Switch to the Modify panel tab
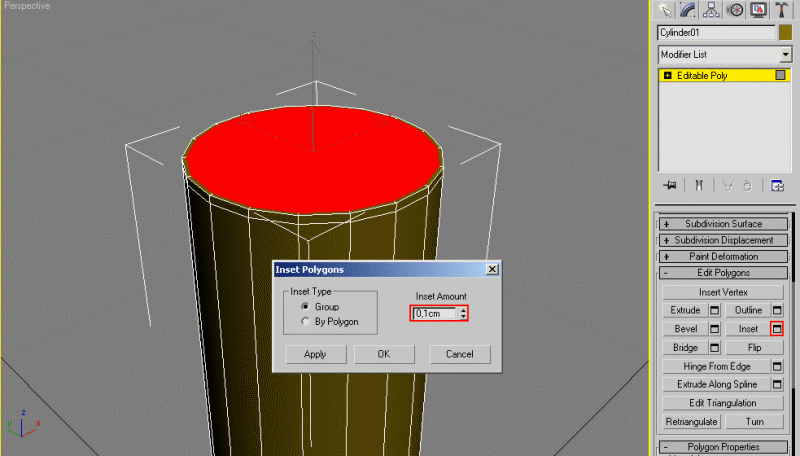The height and width of the screenshot is (456, 800). pyautogui.click(x=688, y=10)
